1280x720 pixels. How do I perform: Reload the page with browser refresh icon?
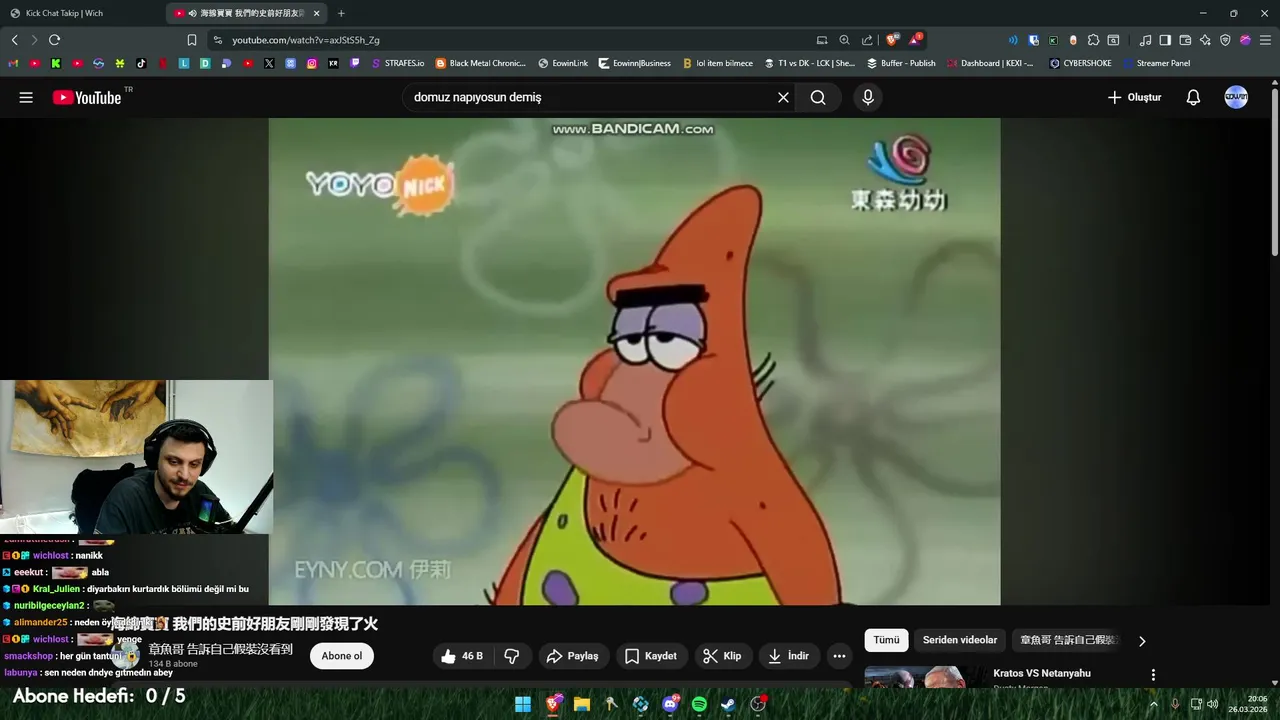pyautogui.click(x=54, y=40)
